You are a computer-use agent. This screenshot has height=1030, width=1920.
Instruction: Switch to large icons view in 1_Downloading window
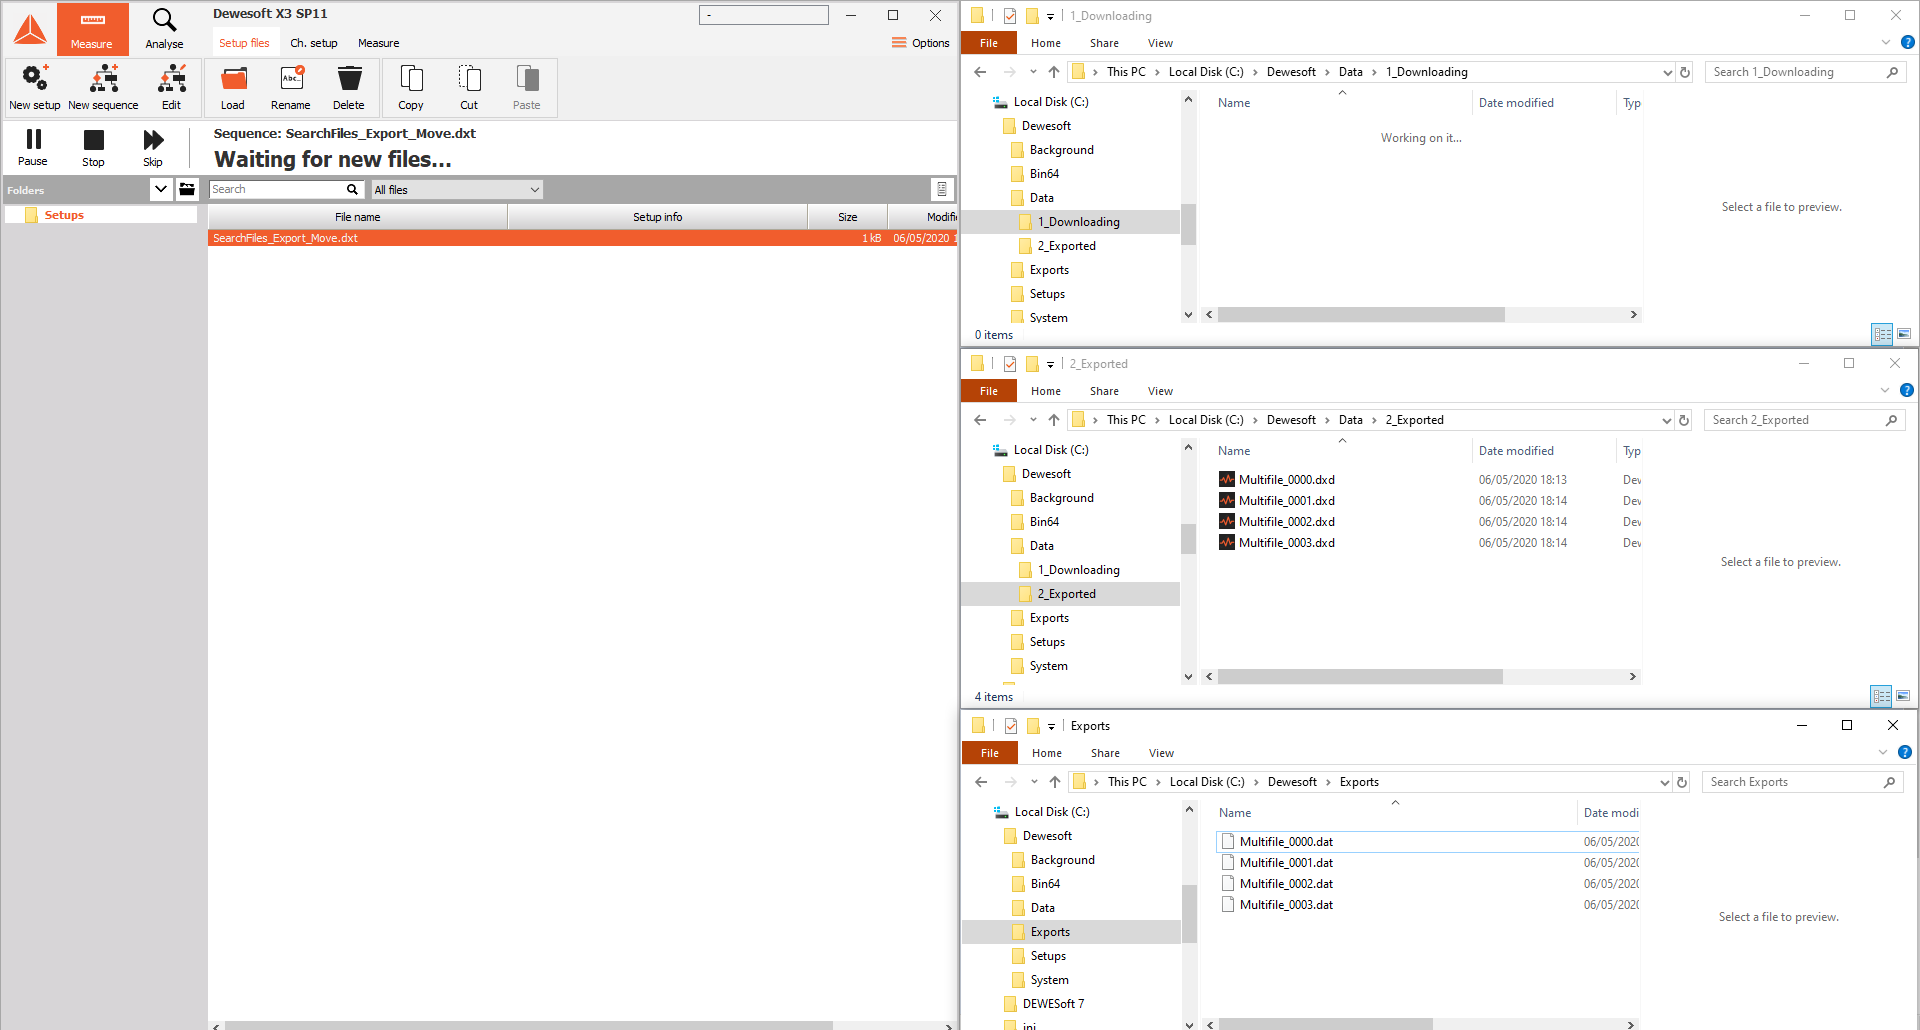click(1904, 334)
